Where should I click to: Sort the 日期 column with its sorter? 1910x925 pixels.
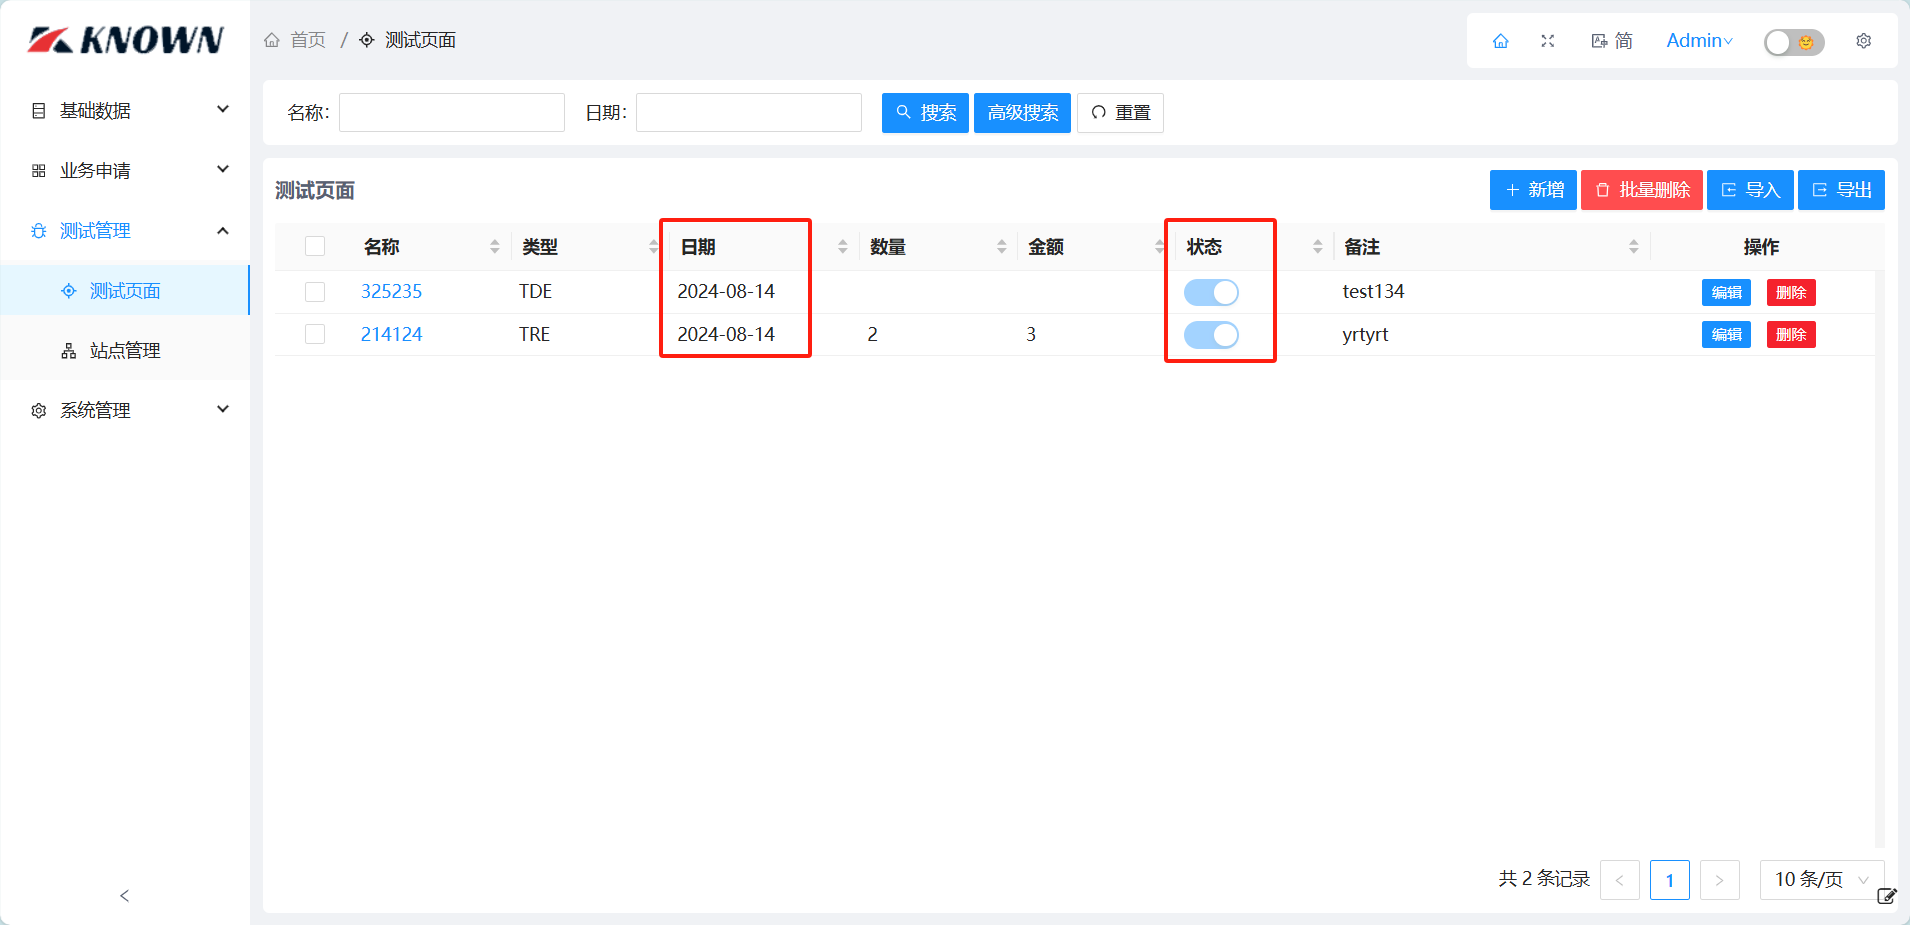tap(843, 247)
